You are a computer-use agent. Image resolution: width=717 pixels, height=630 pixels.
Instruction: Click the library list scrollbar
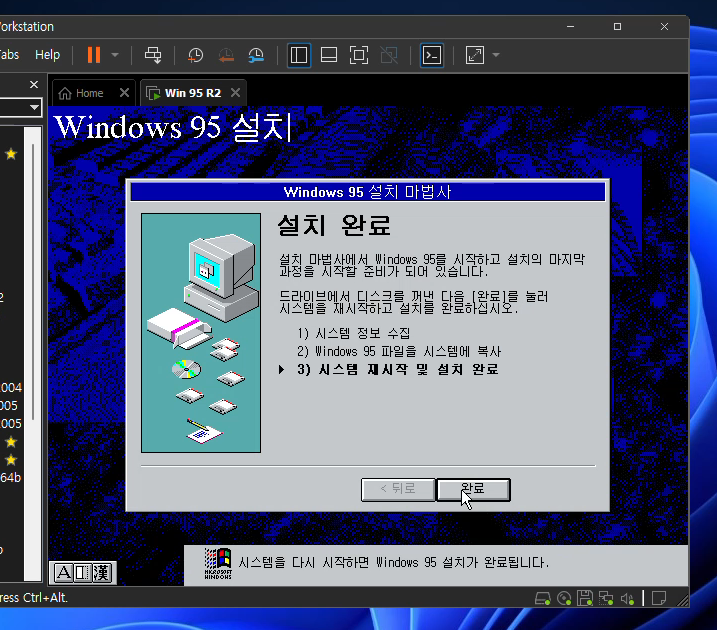33,281
